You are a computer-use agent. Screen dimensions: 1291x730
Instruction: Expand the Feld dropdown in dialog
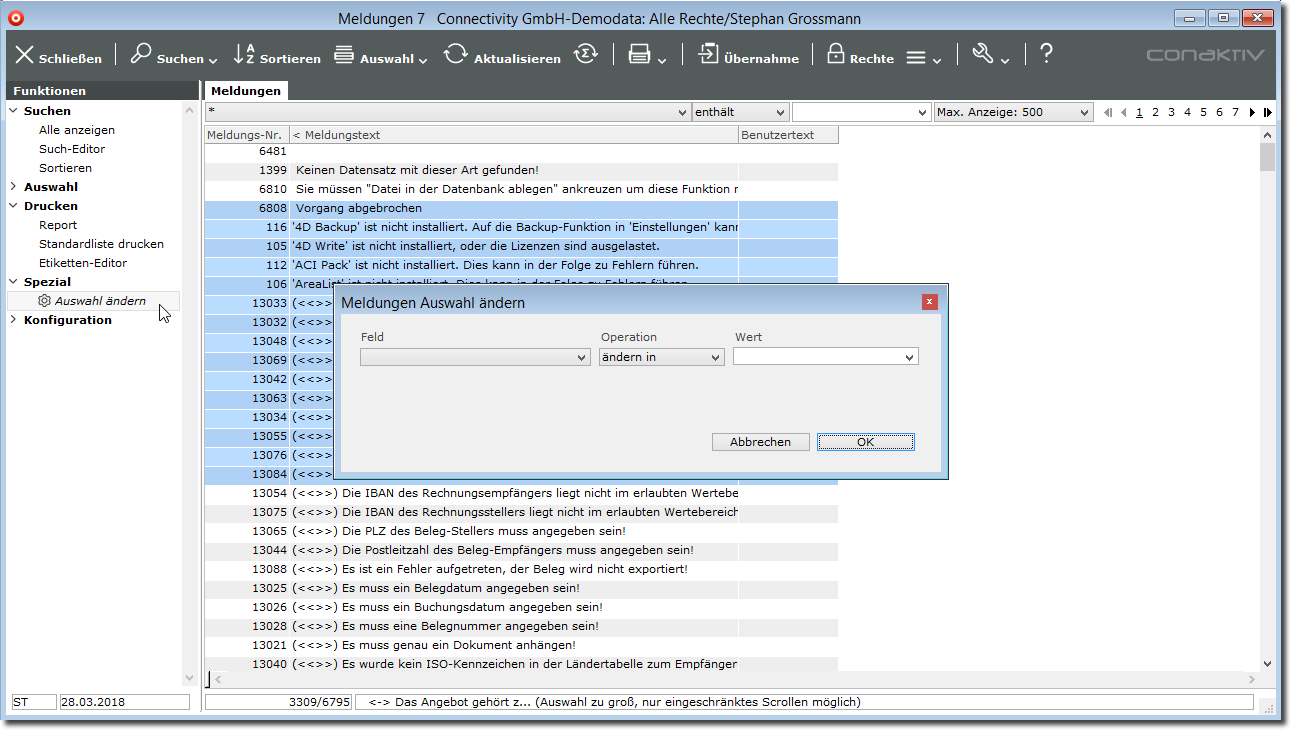pyautogui.click(x=475, y=357)
